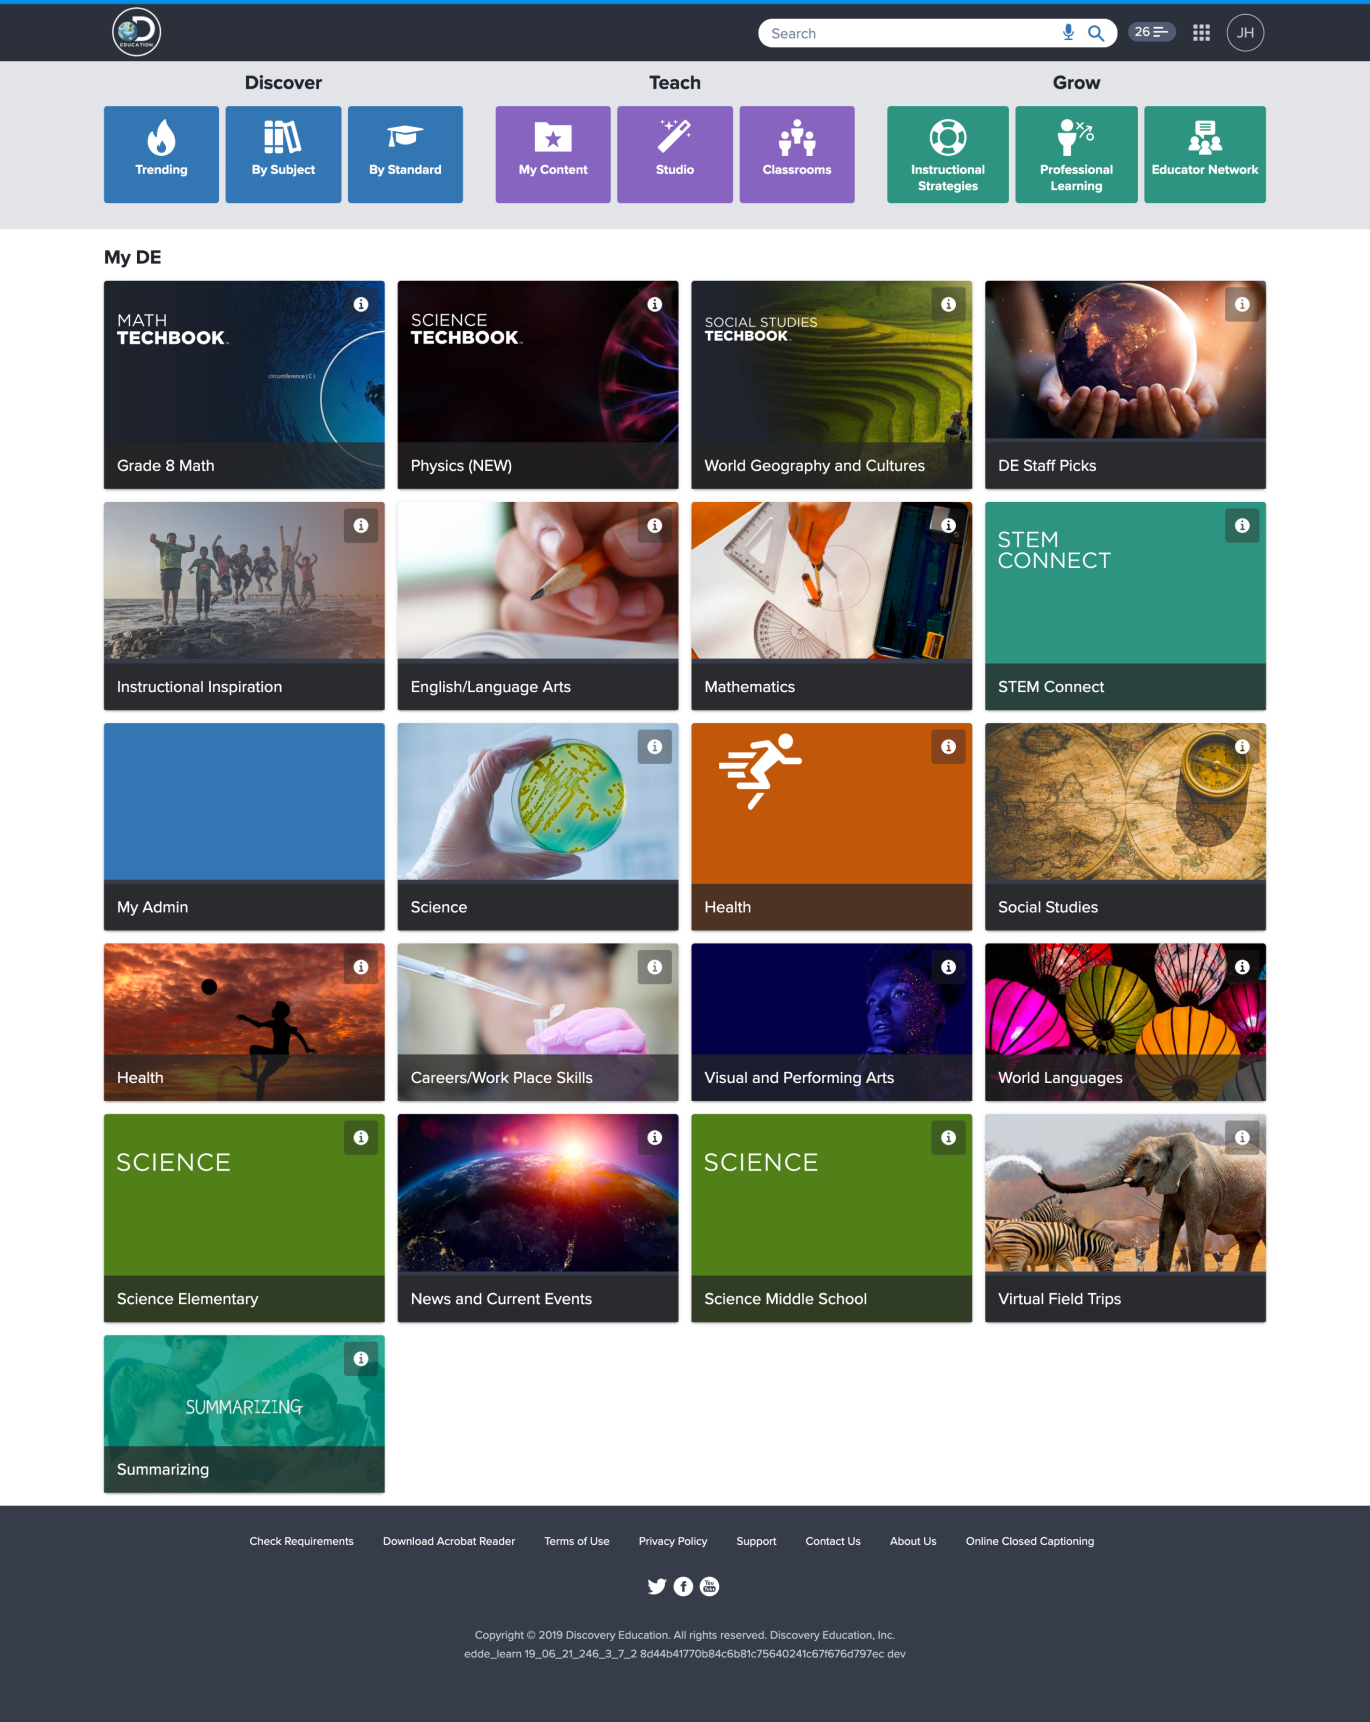Open the Grade 8 Math Techbook card
Screen dimensions: 1370x1722
(244, 385)
